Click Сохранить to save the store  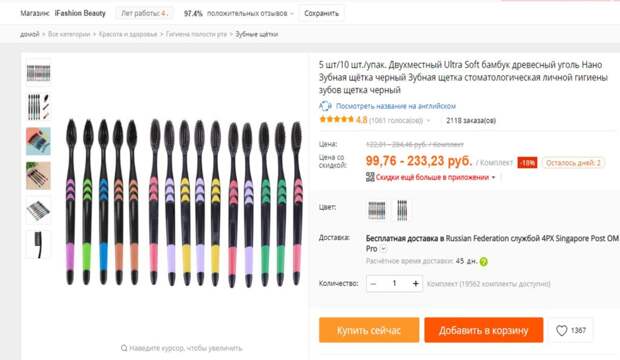(321, 13)
